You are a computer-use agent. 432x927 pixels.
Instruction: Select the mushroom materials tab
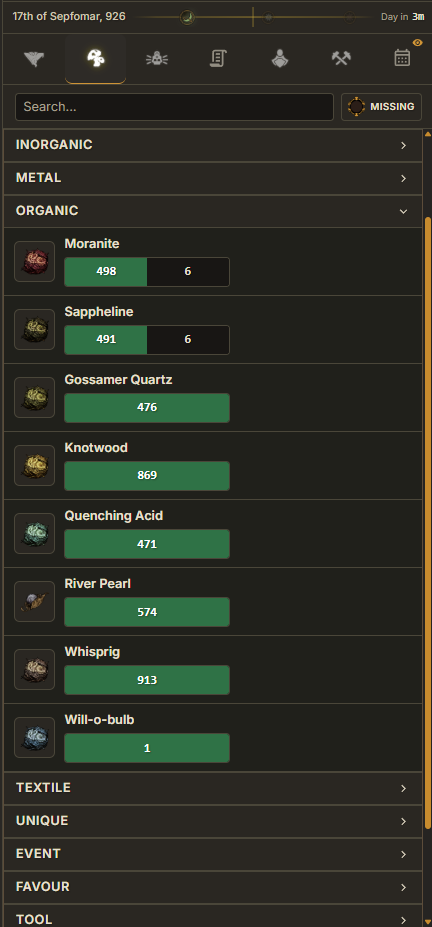tap(95, 59)
